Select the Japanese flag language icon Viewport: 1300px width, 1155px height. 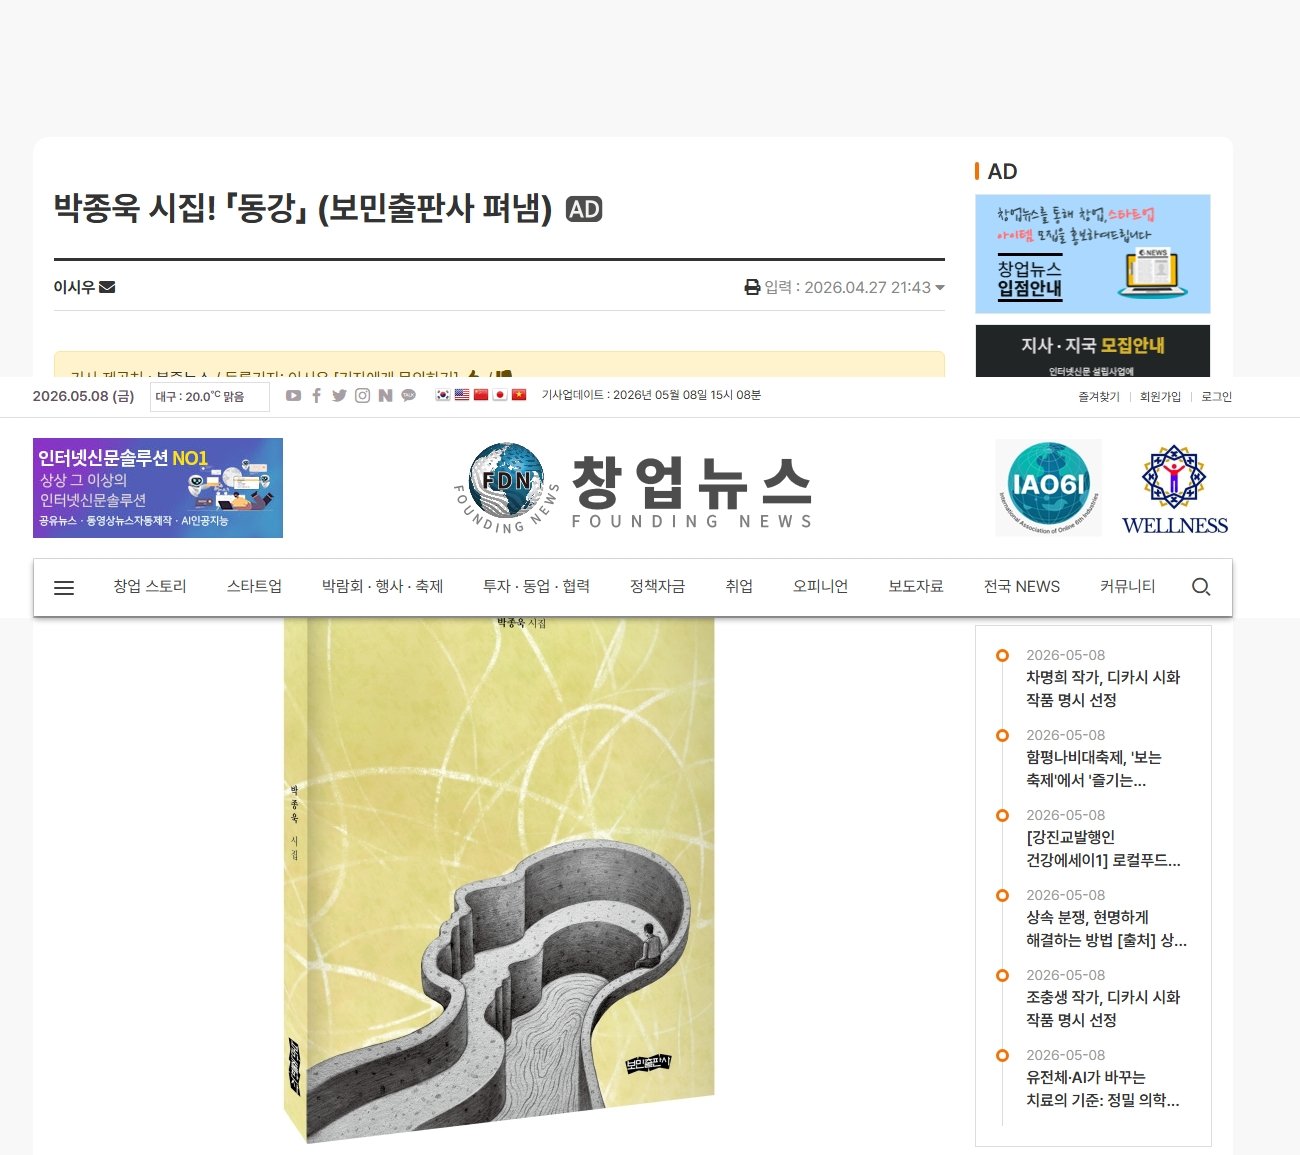coord(500,395)
